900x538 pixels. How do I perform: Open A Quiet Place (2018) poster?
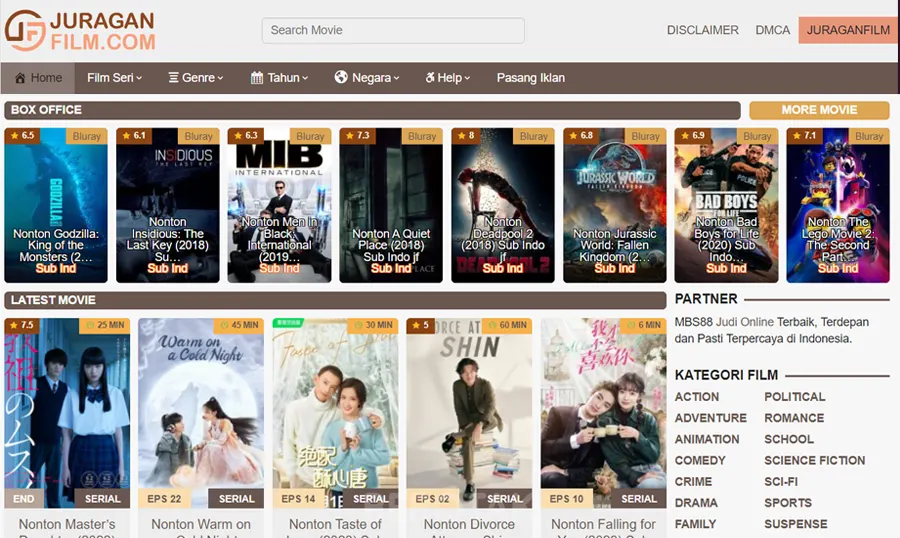point(391,205)
